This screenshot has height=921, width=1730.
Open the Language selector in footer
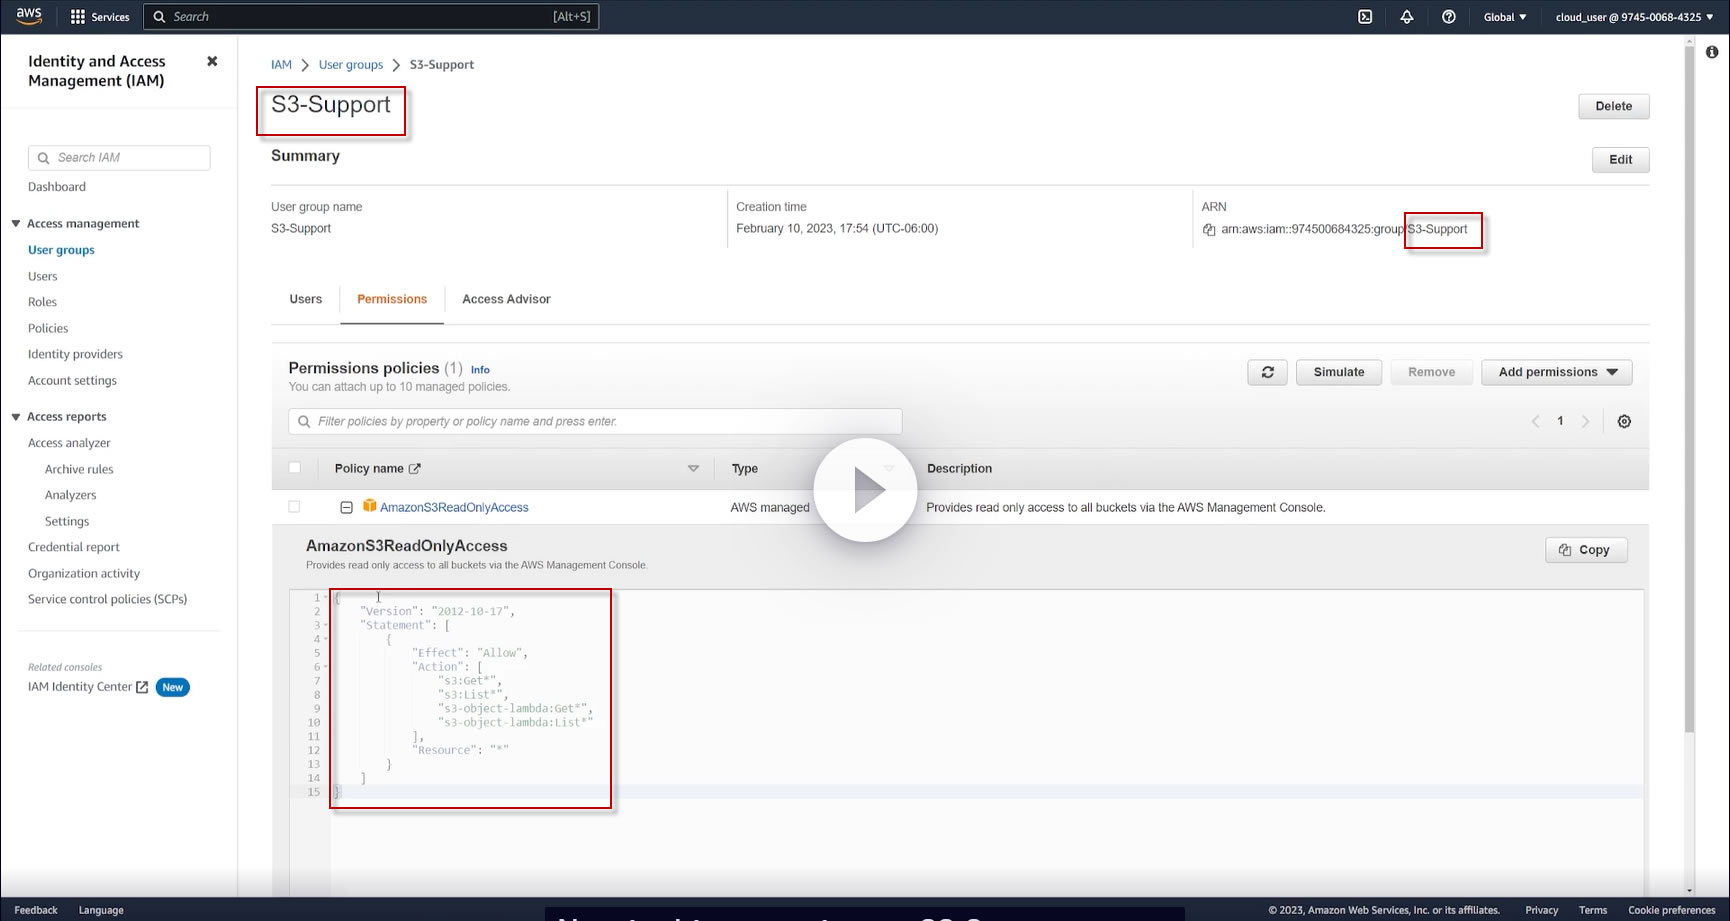pos(101,910)
